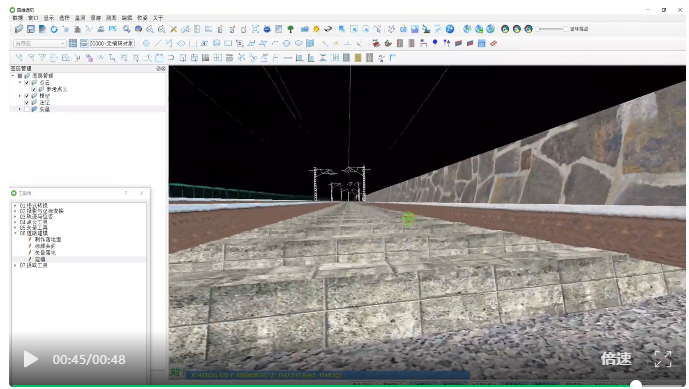Image resolution: width=689 pixels, height=389 pixels.
Task: Click the yellow rail section icon in third toolbar
Action: (x=358, y=58)
